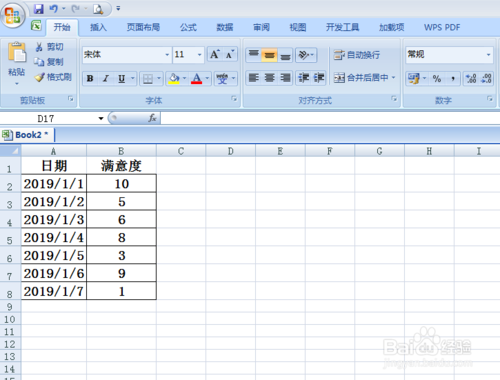The height and width of the screenshot is (380, 500).
Task: Expand the underline style dropdown arrow
Action: click(x=133, y=78)
